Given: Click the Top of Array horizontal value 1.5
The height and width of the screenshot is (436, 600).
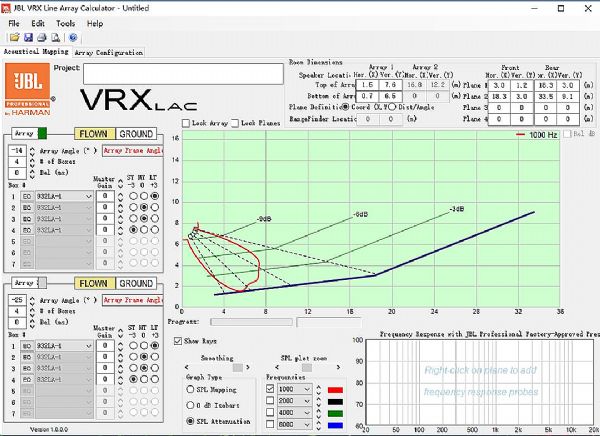Looking at the screenshot, I should pyautogui.click(x=367, y=85).
